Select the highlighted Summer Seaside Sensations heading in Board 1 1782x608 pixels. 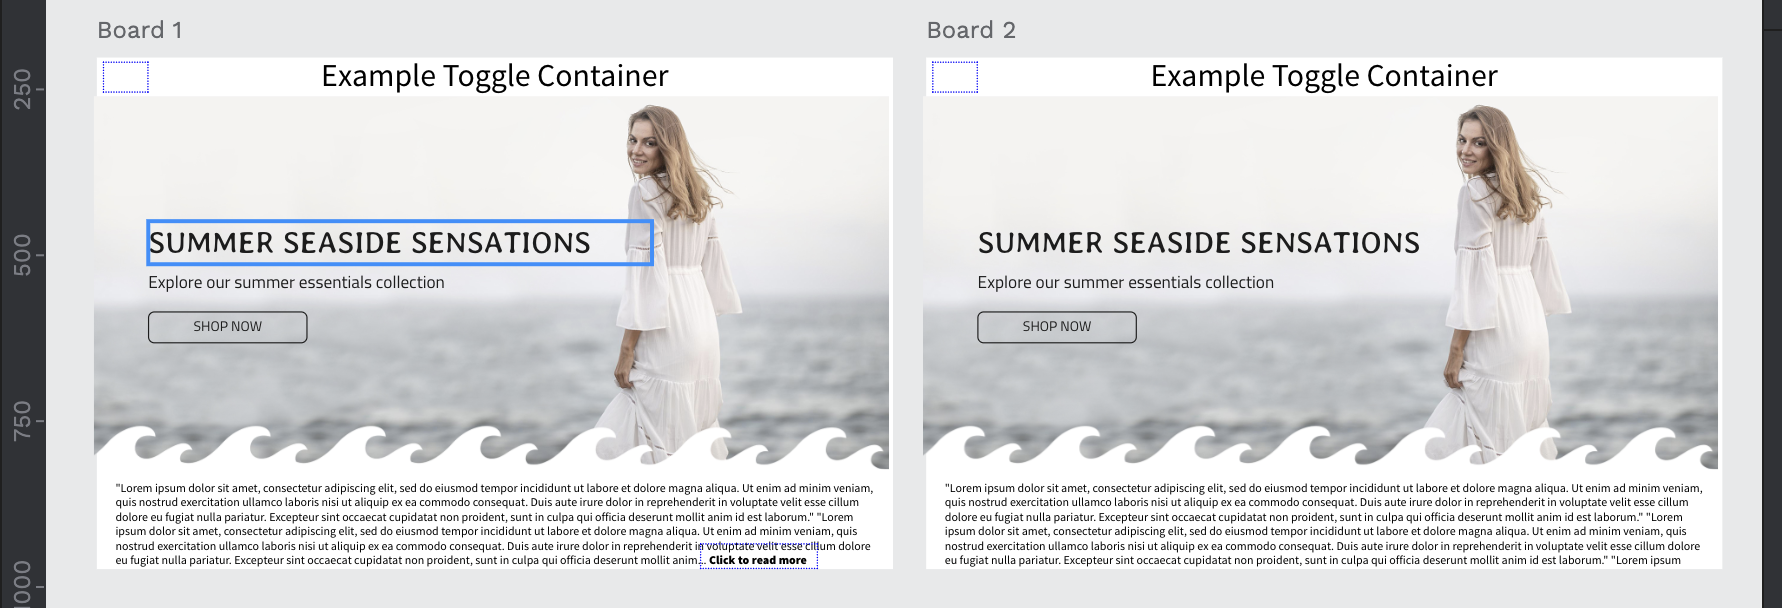tap(400, 243)
